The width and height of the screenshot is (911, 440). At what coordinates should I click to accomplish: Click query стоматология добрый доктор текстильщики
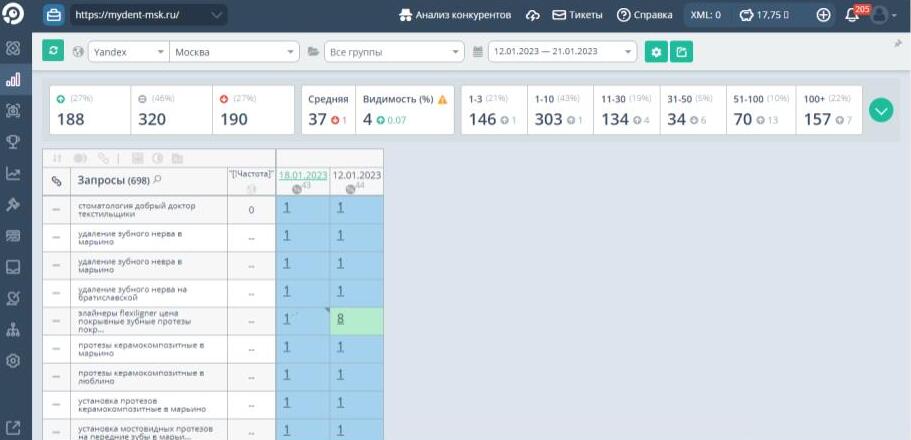pos(137,210)
